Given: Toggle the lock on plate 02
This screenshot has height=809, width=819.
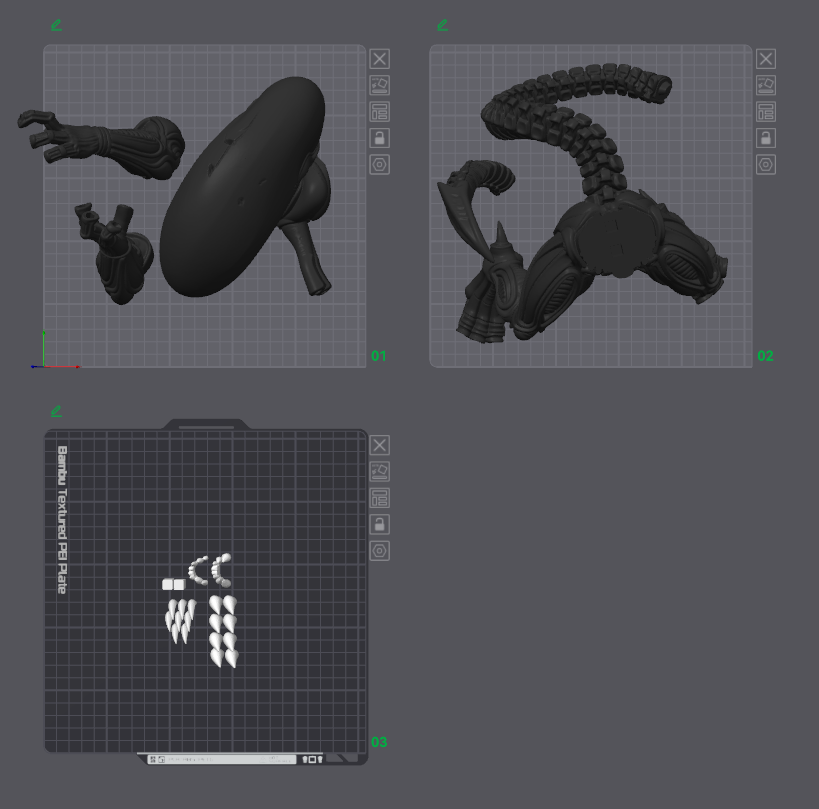Looking at the screenshot, I should click(x=766, y=138).
